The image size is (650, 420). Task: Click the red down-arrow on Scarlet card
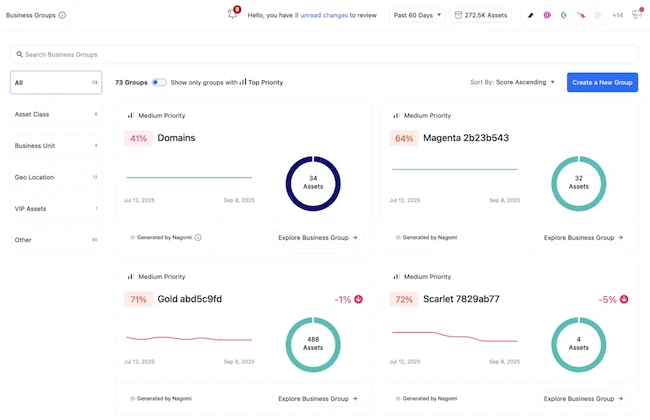coord(625,299)
